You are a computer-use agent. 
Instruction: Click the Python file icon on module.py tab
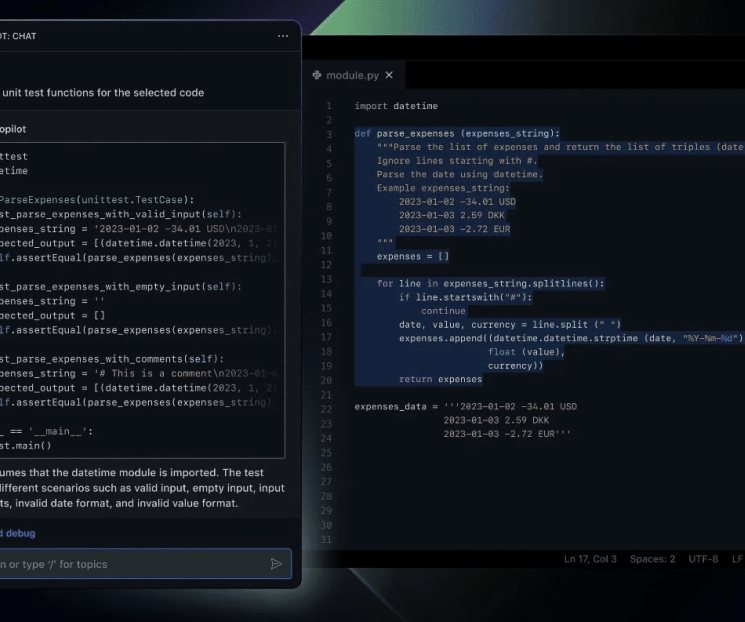[316, 75]
